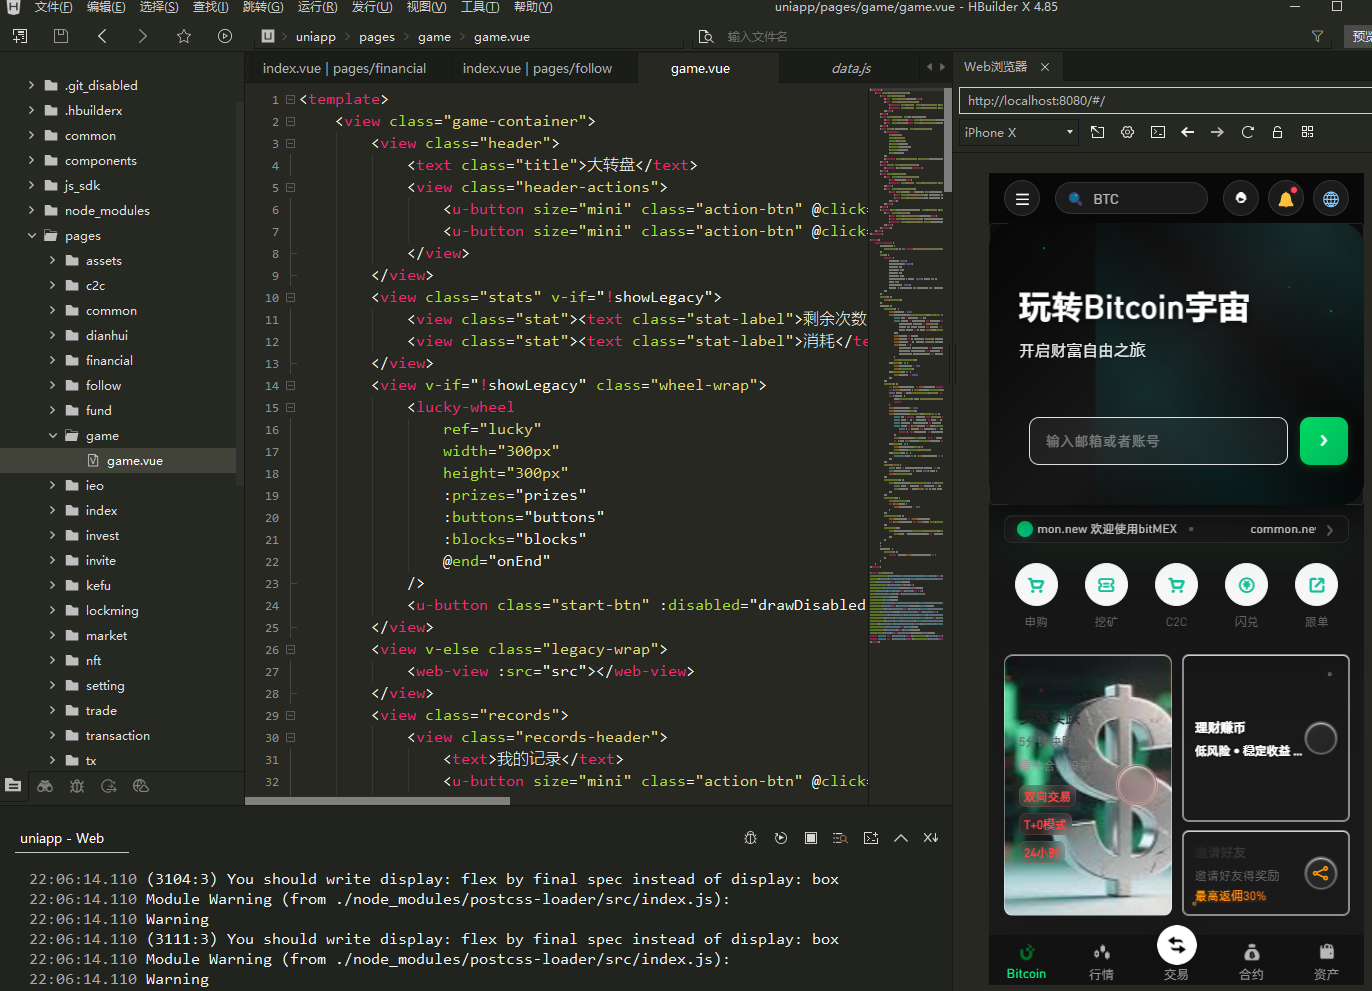Click the run play icon in top toolbar
This screenshot has width=1372, height=991.
(225, 36)
